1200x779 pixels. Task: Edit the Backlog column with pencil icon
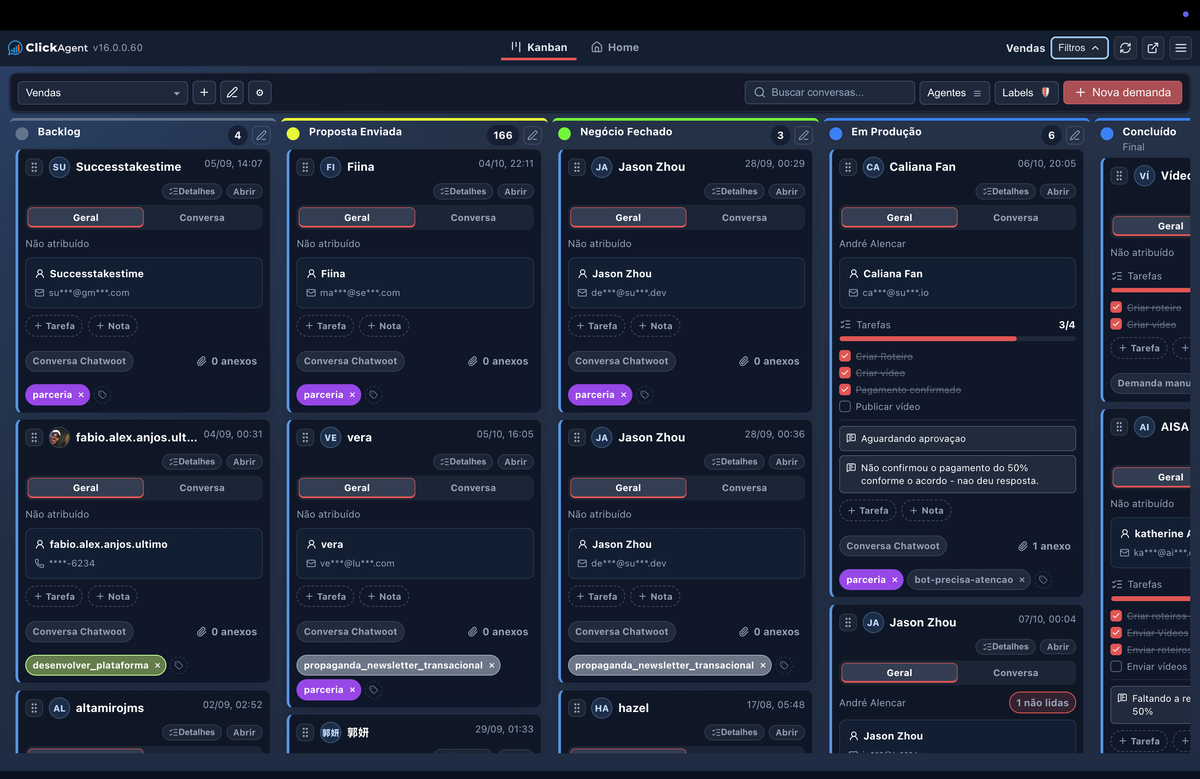click(261, 136)
